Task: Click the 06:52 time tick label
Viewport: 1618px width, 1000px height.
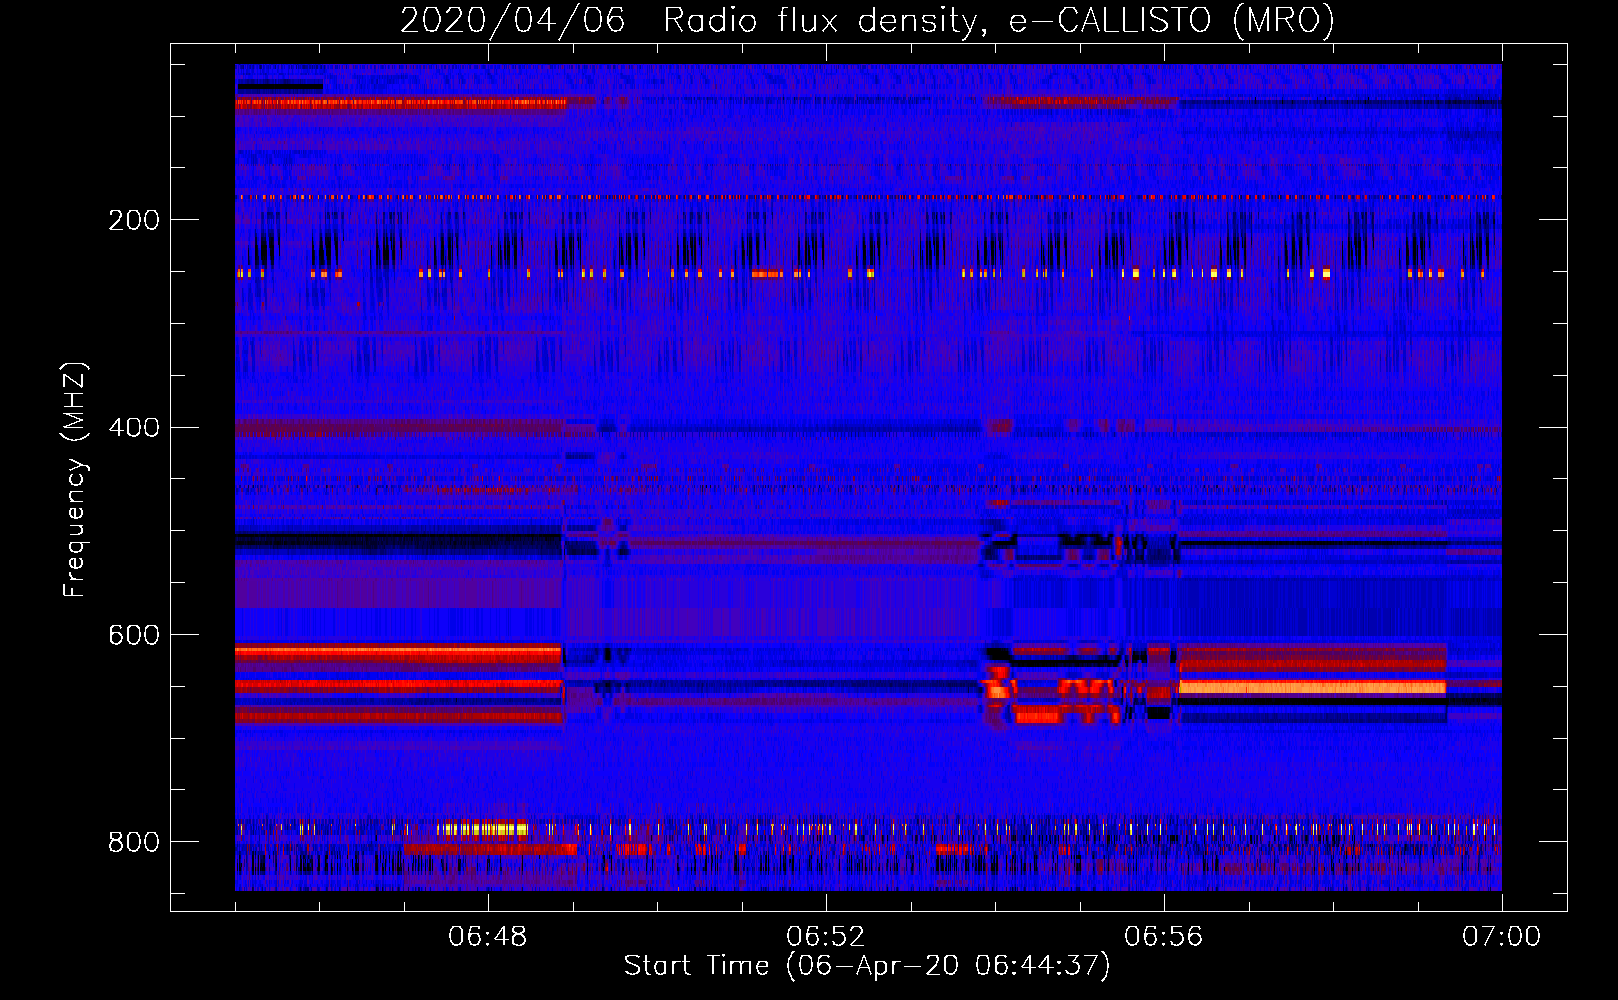Action: [x=825, y=937]
